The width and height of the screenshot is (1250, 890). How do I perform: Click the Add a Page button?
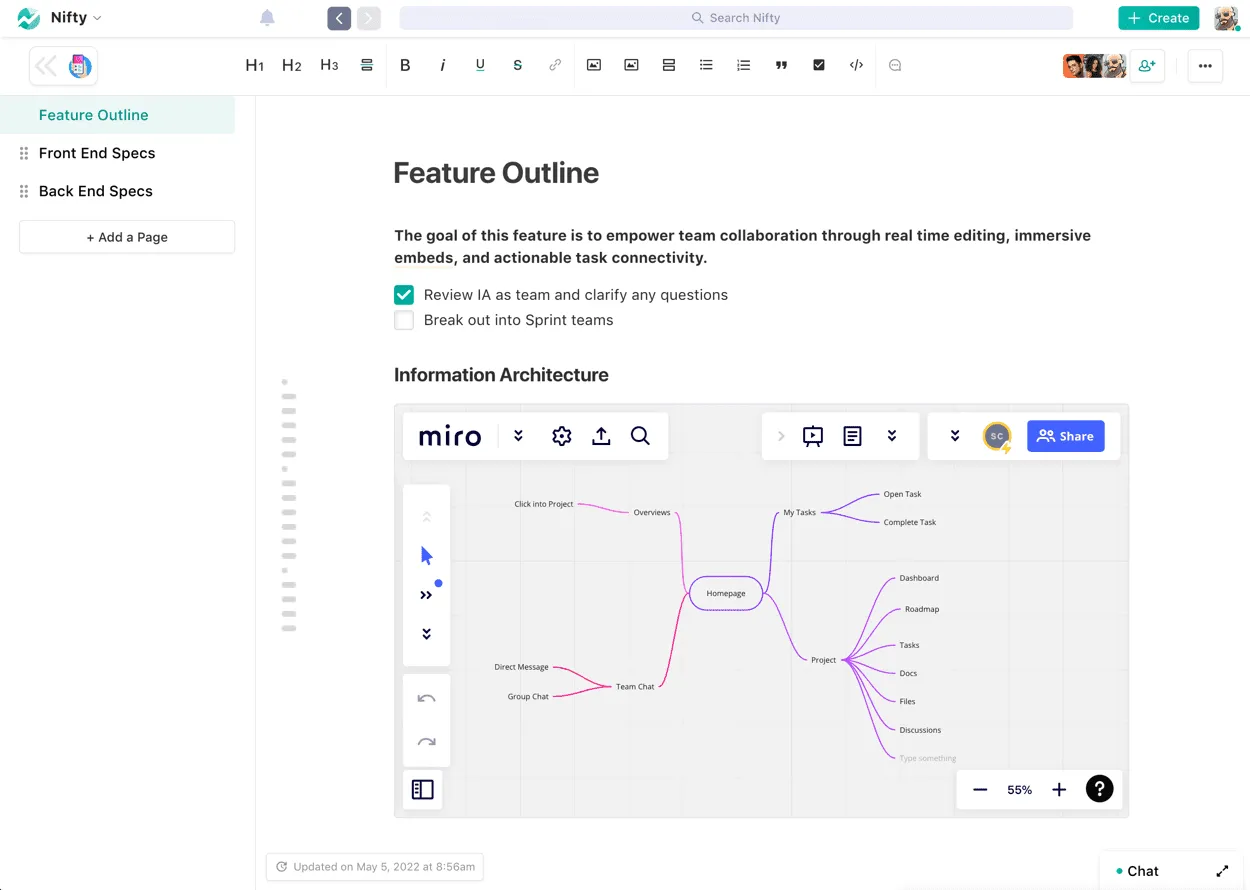click(x=126, y=237)
